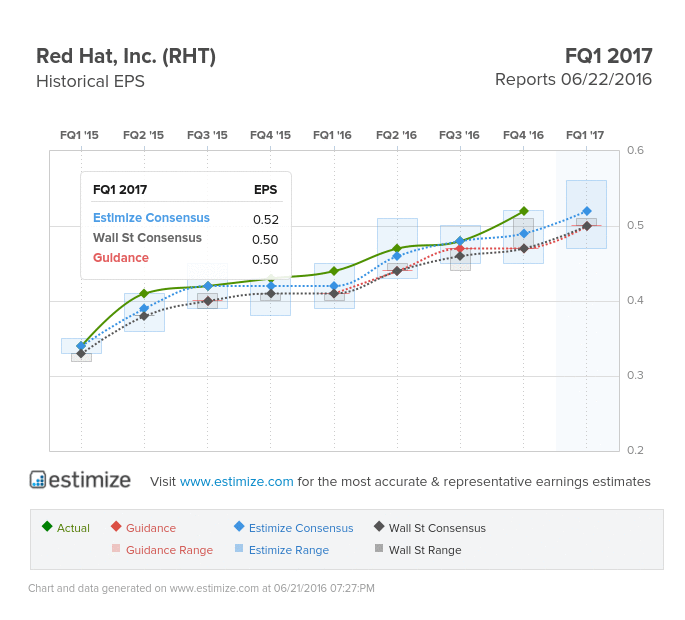Click the Wall St point at FQ1 '17
The height and width of the screenshot is (620, 685).
pos(587,226)
